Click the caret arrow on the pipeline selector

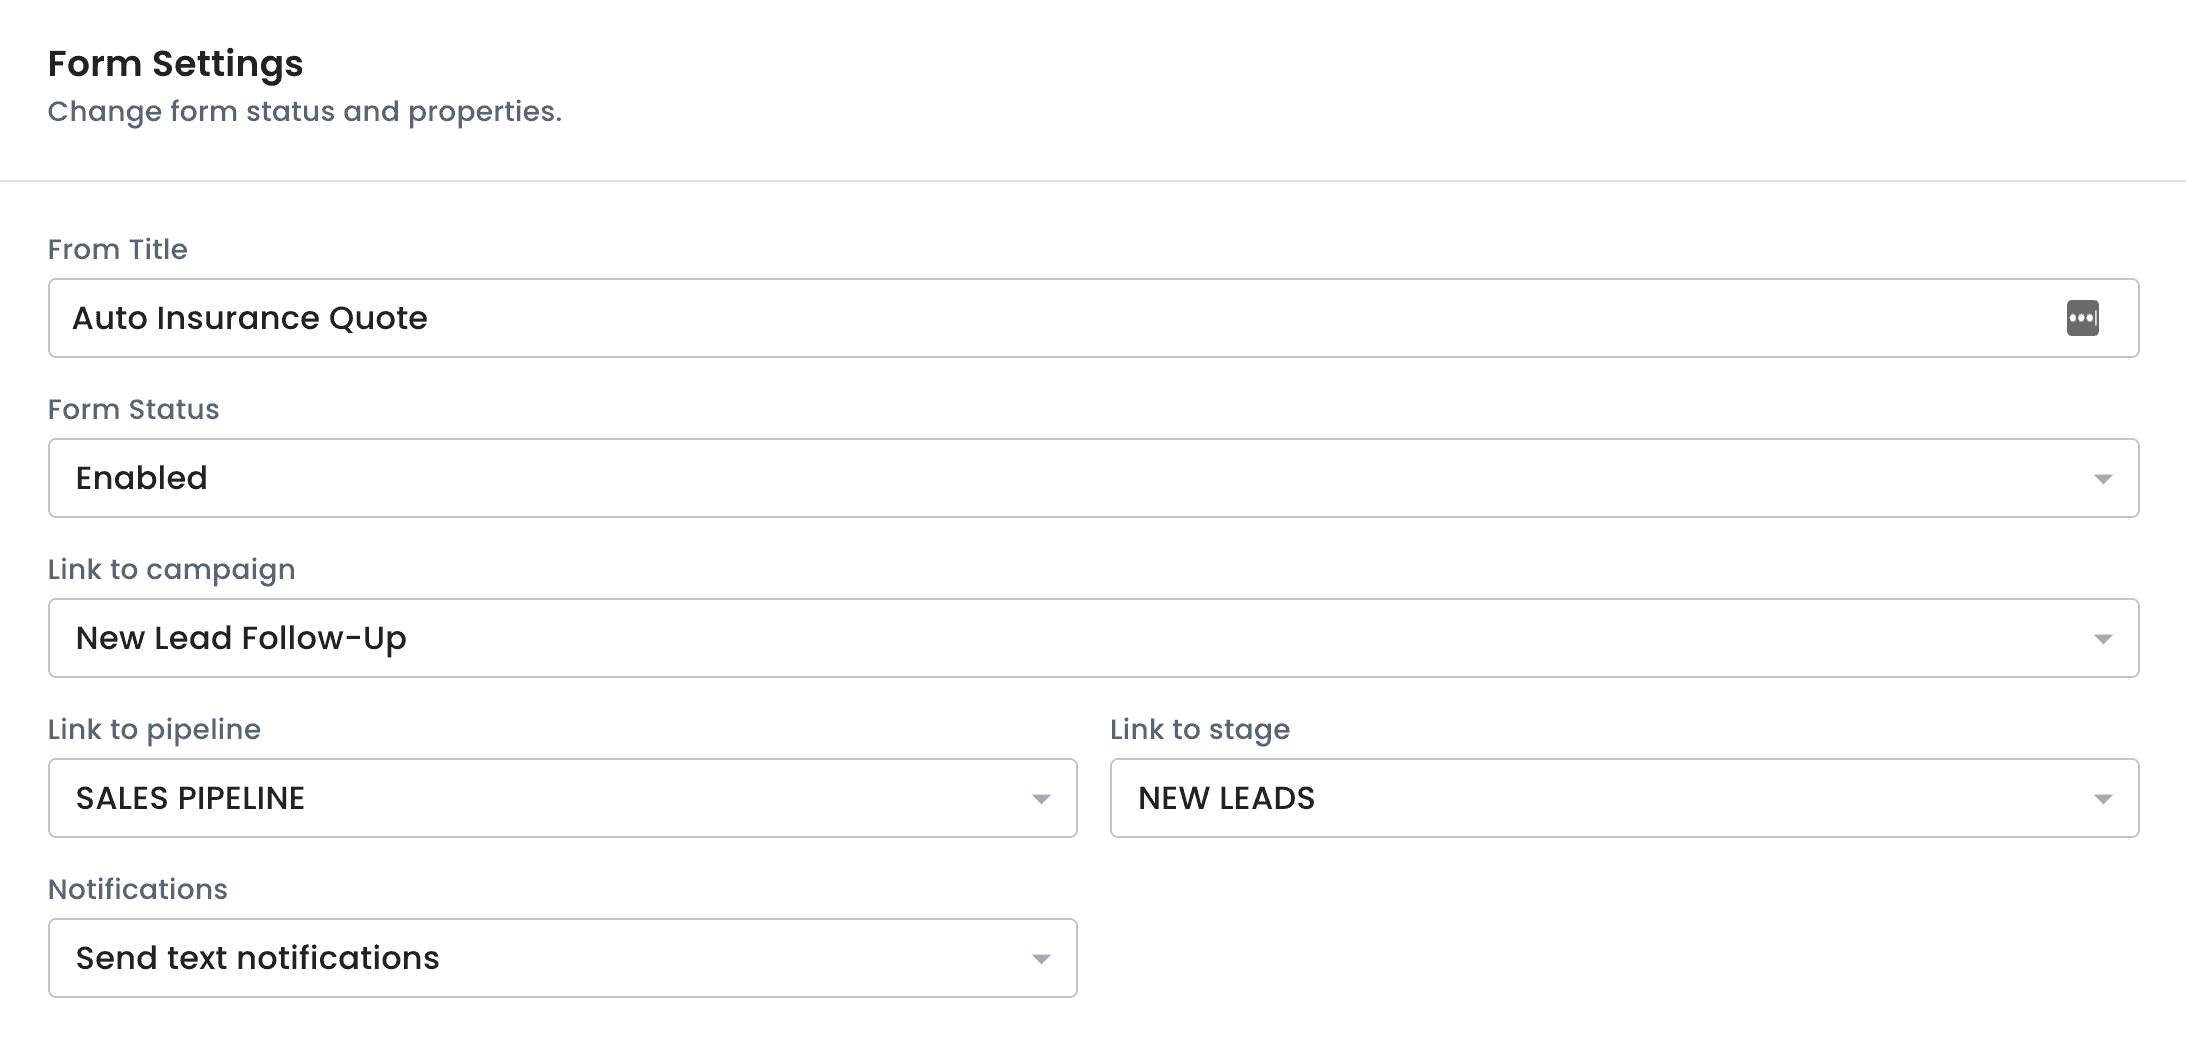(x=1041, y=799)
